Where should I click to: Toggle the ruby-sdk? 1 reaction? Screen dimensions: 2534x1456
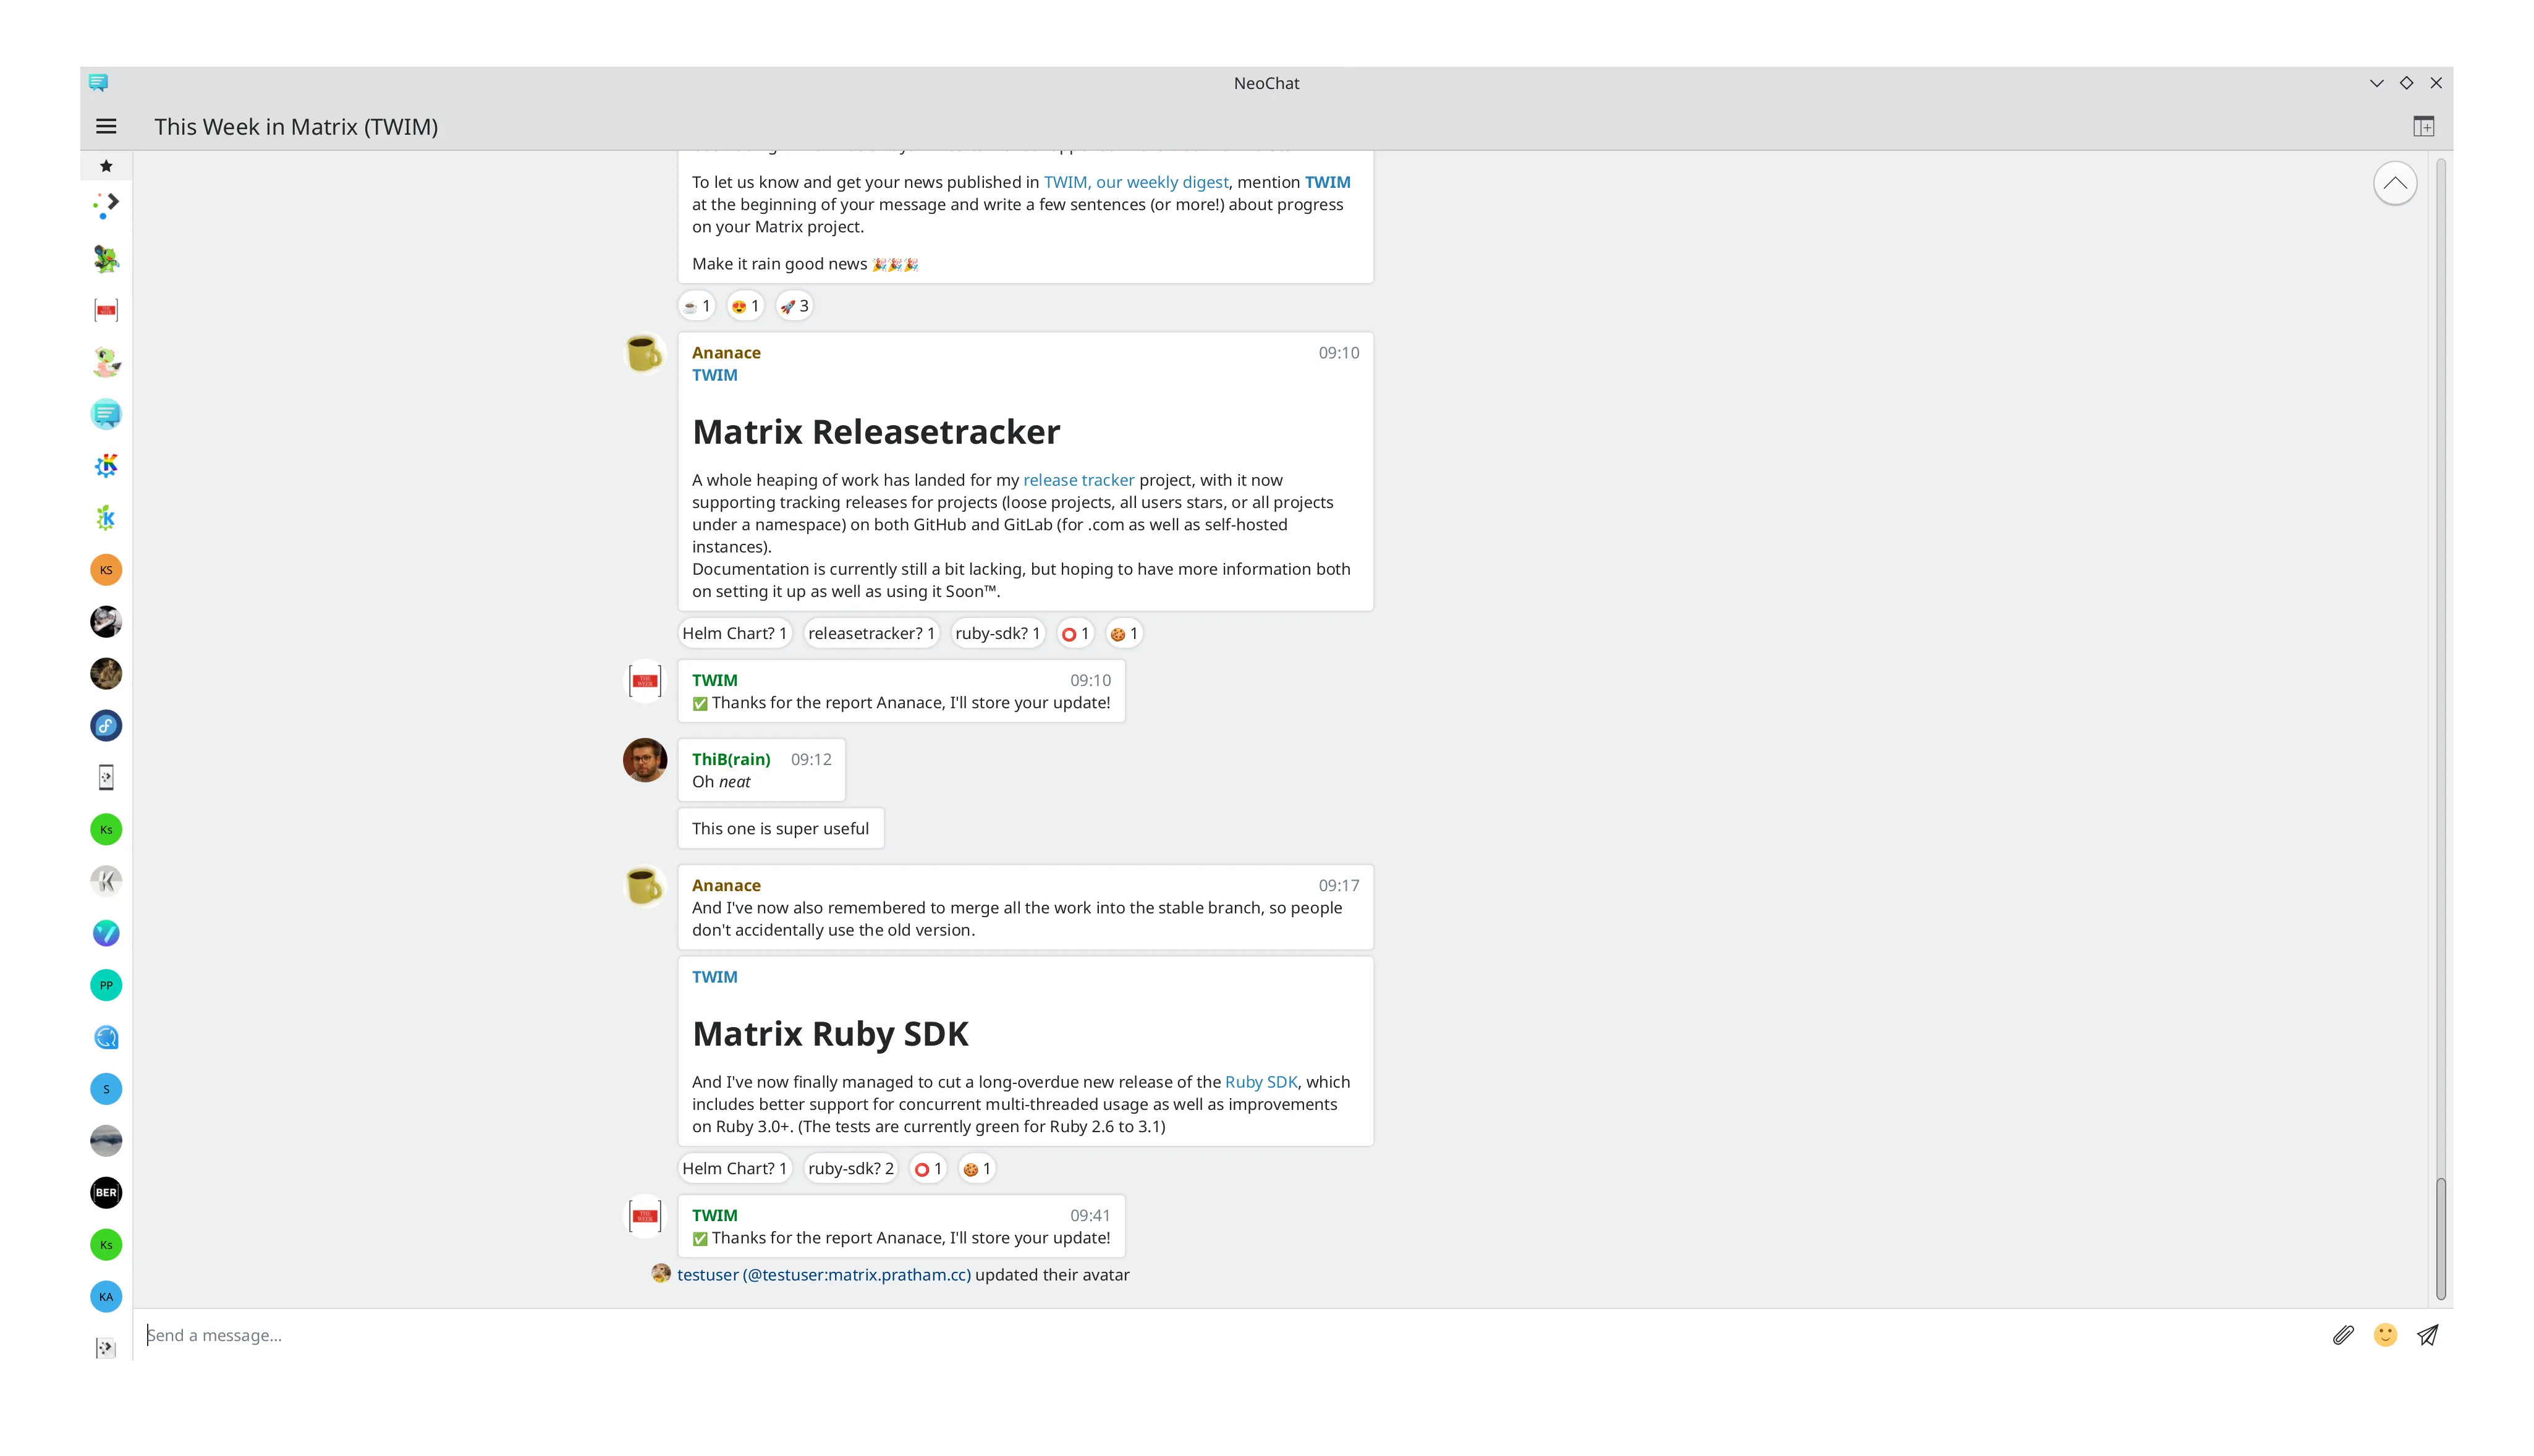pos(998,633)
